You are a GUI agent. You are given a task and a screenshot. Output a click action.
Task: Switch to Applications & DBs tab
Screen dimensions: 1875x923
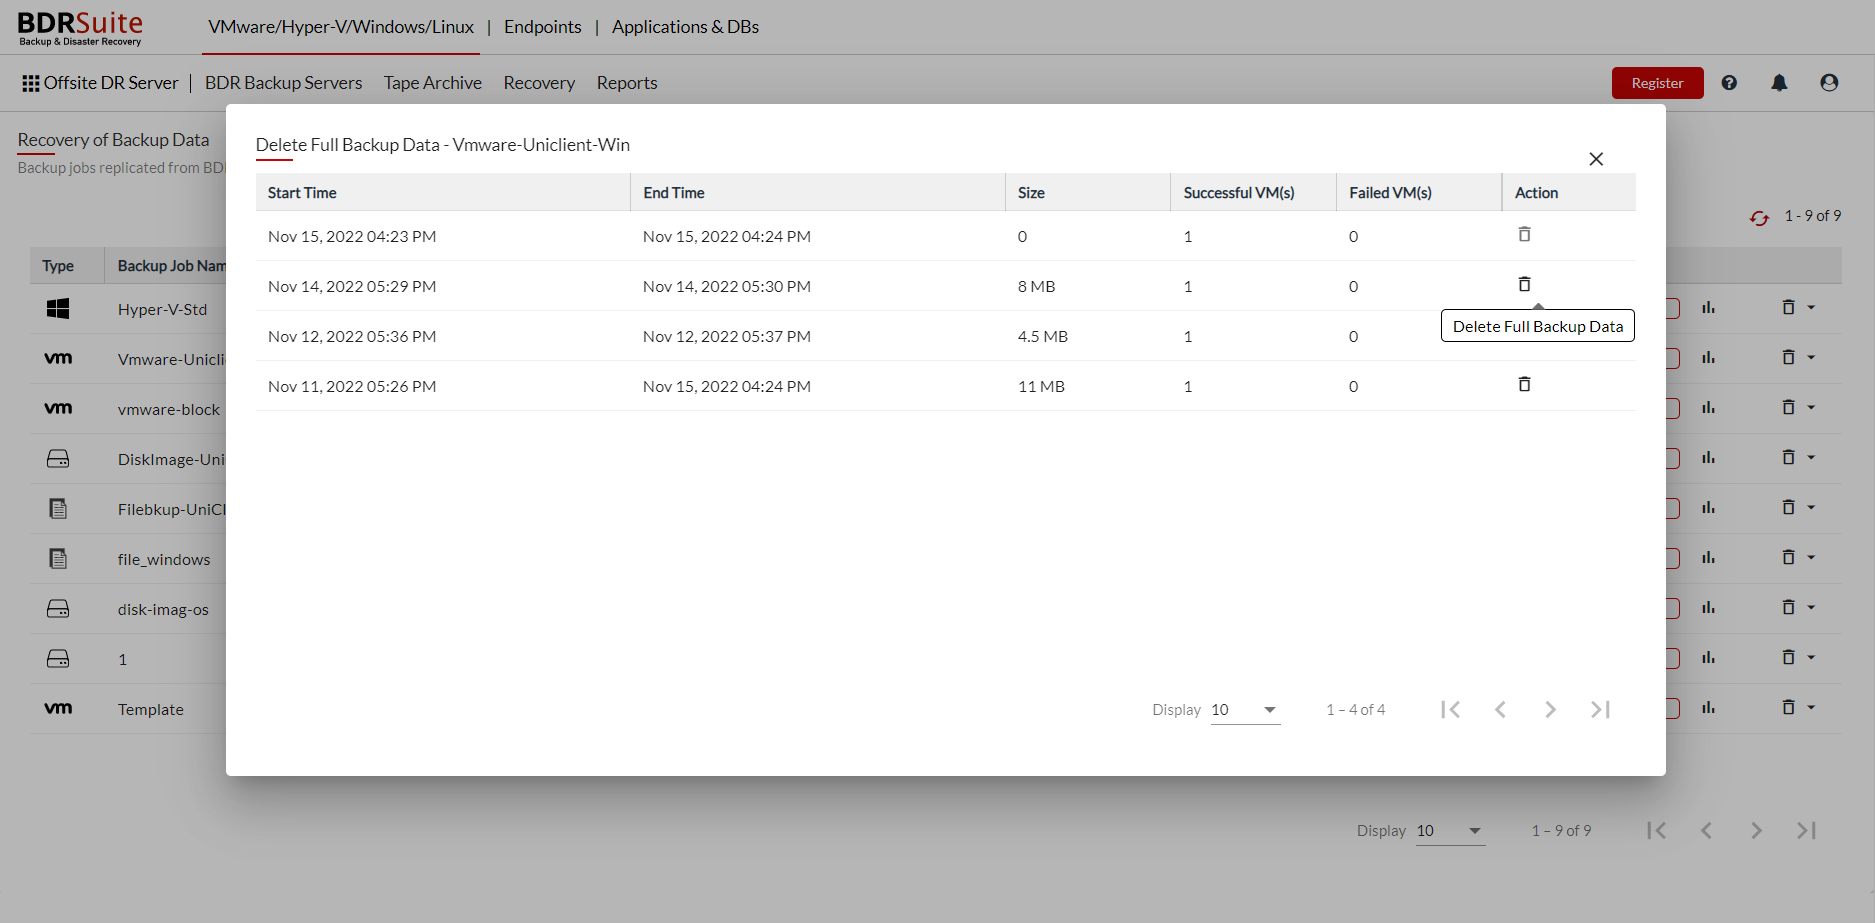[685, 27]
